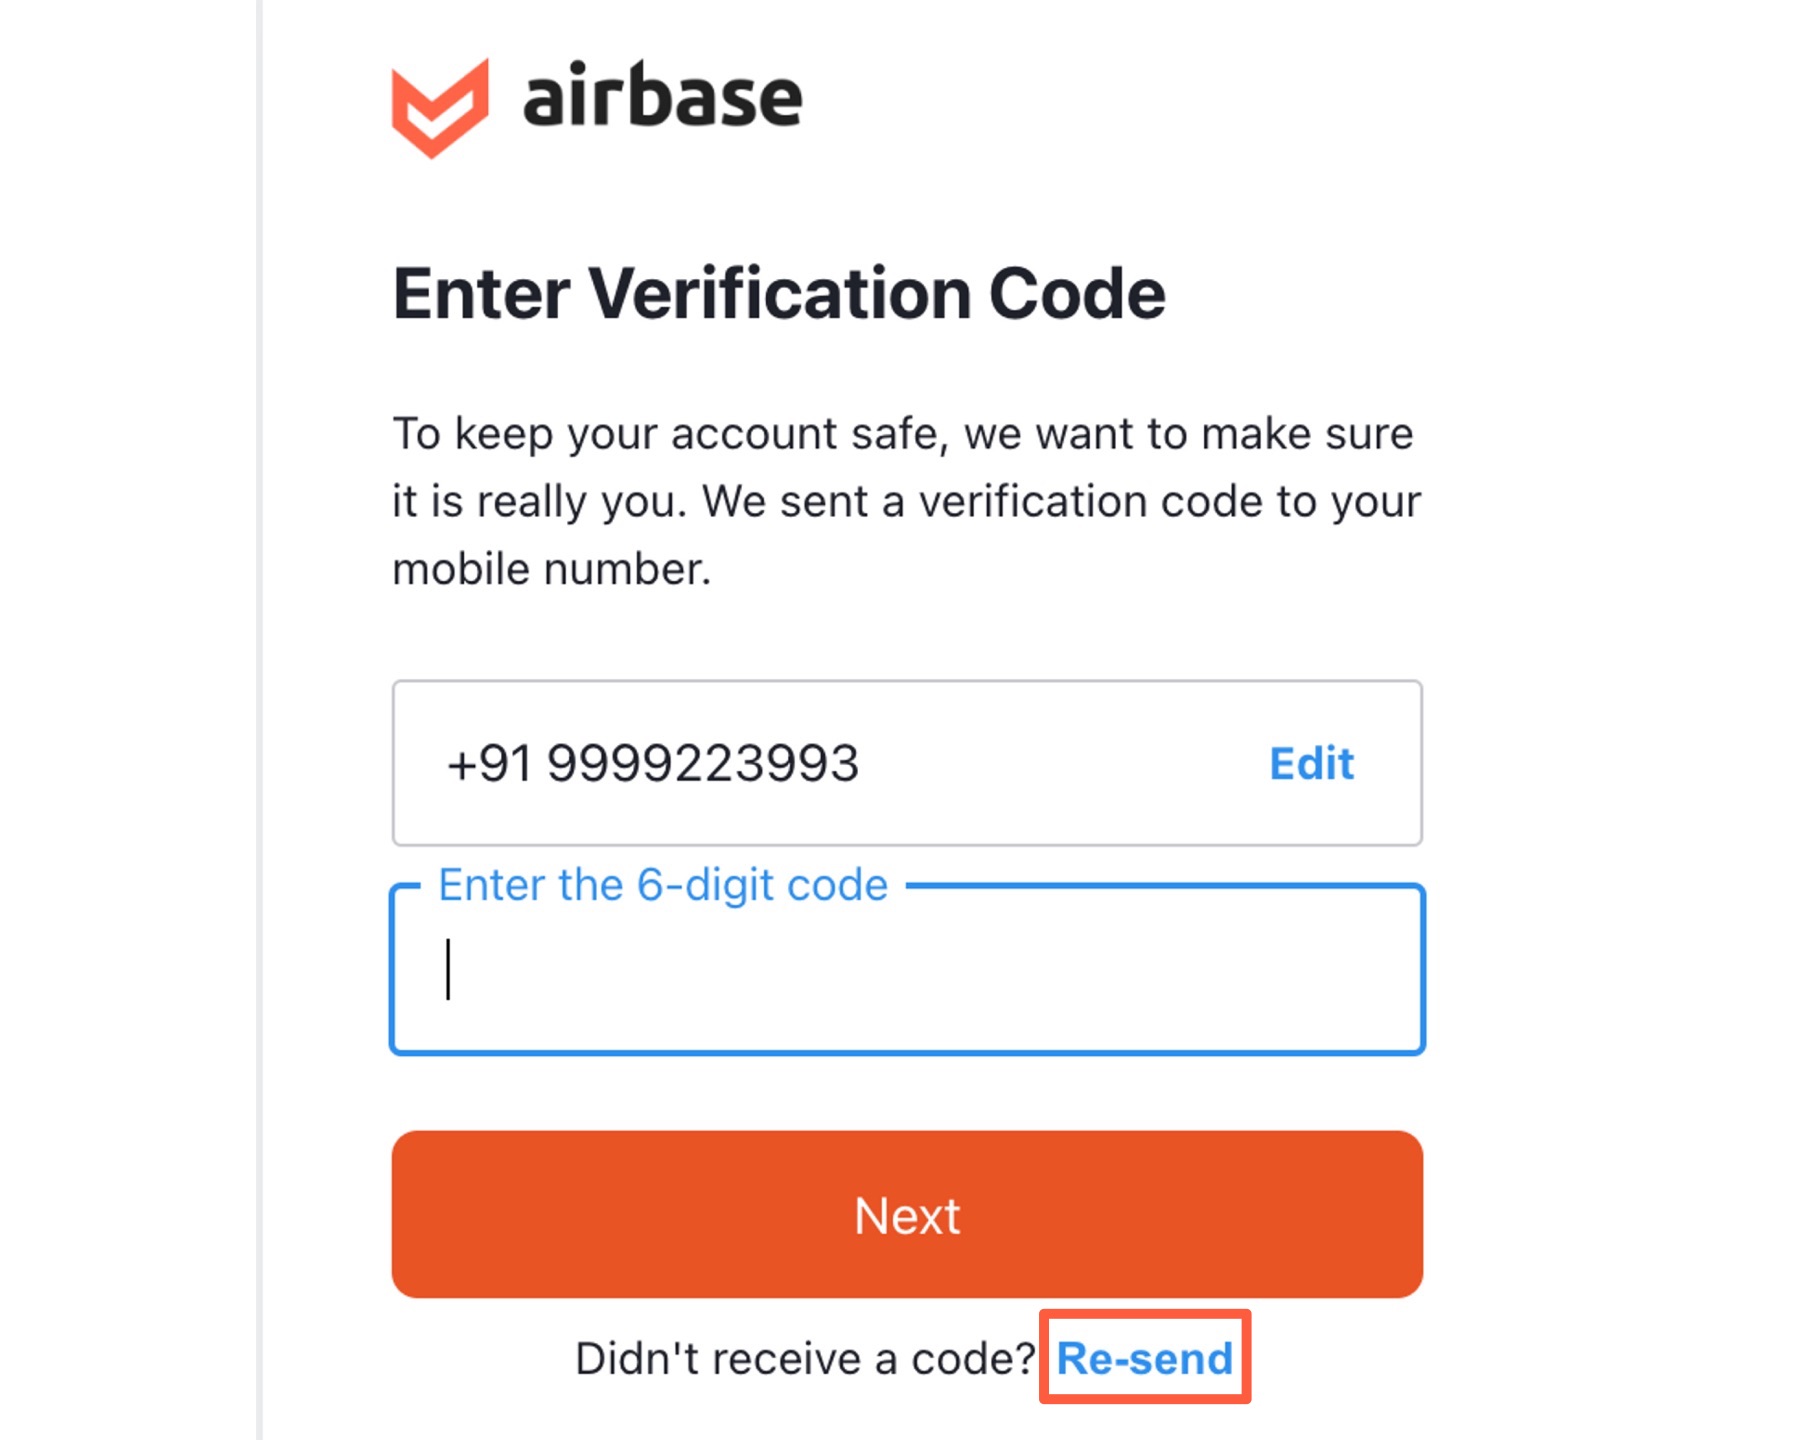Click Edit to change the phone number

(x=1311, y=764)
